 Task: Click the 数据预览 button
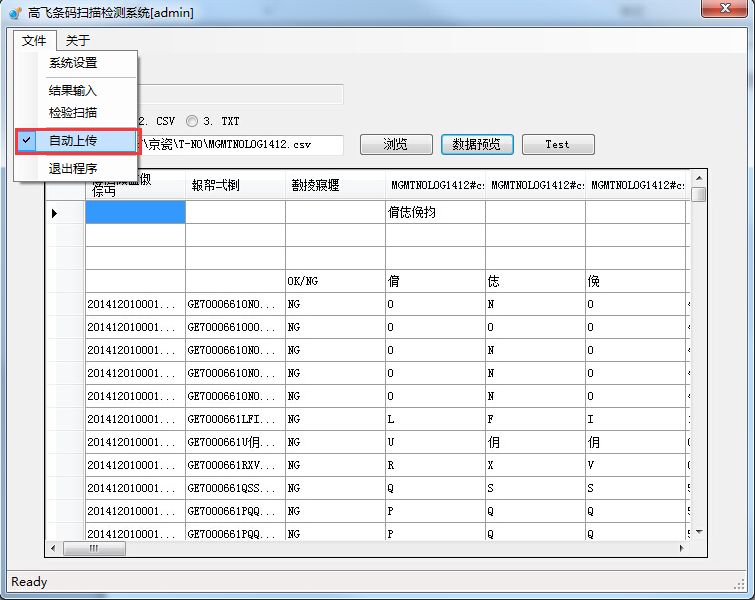tap(477, 144)
